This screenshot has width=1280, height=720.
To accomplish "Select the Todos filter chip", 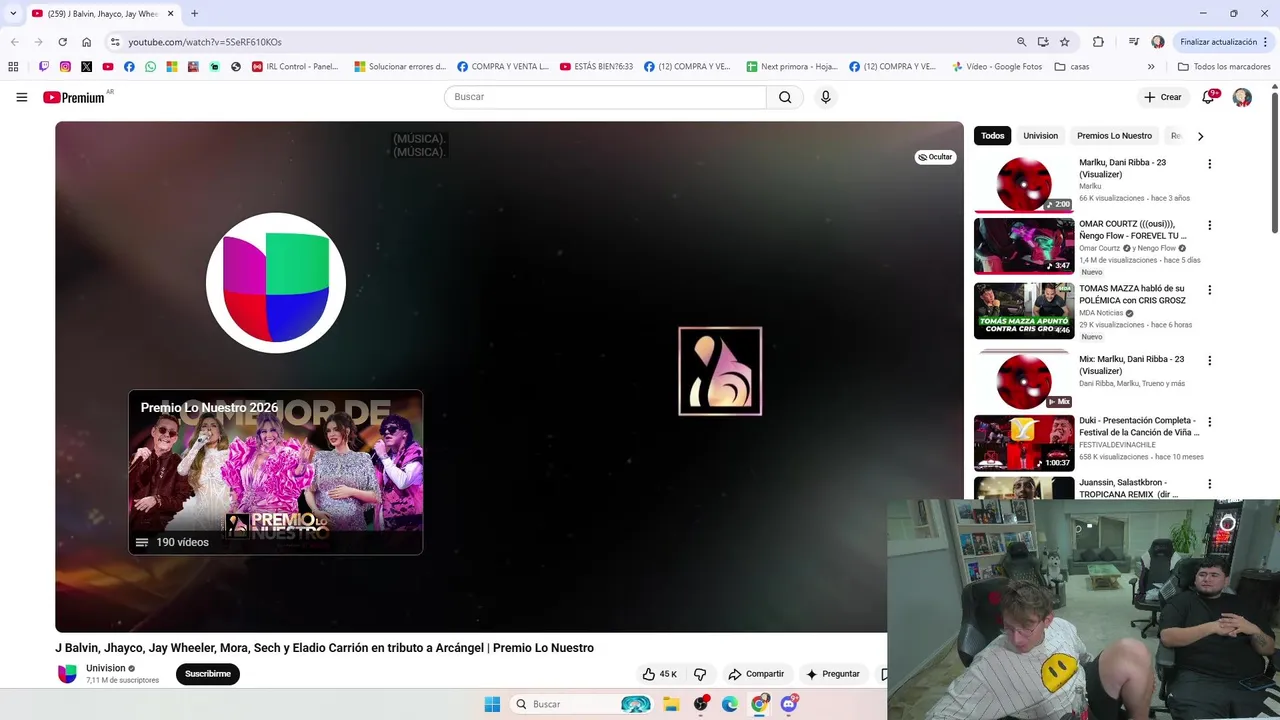I will pyautogui.click(x=992, y=136).
